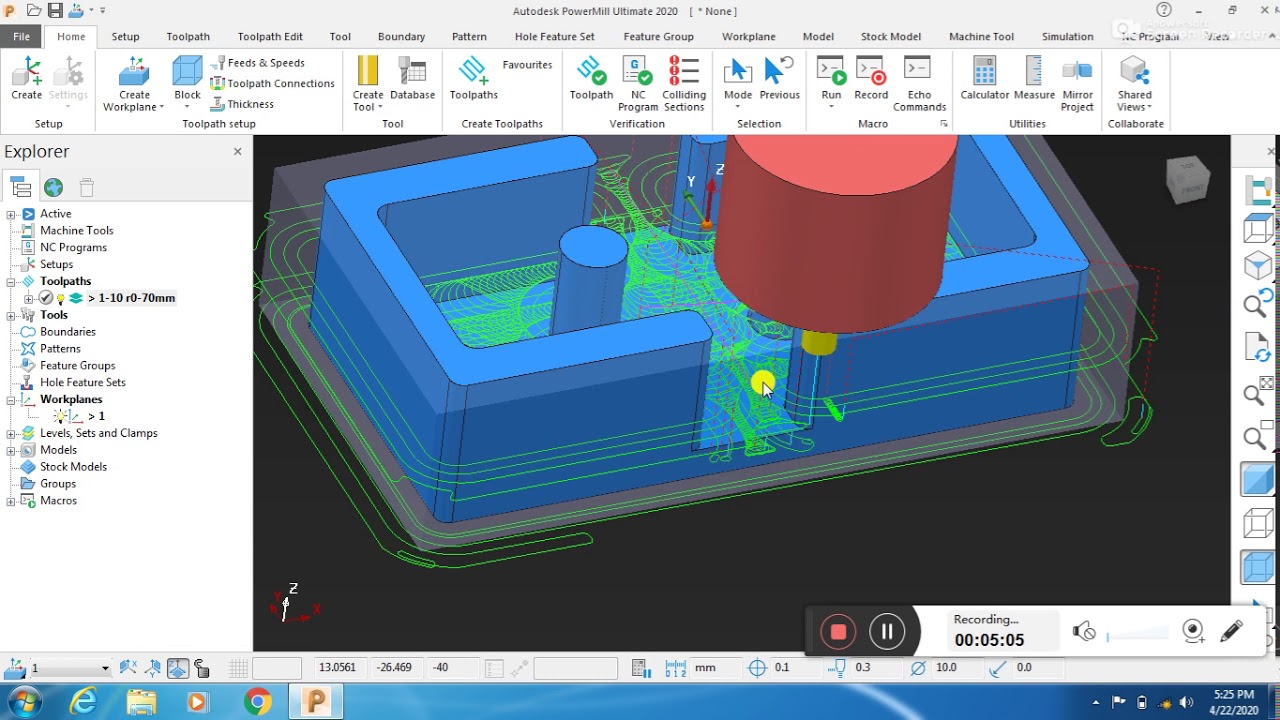Toggle the grid icon in status bar
This screenshot has height=720, width=1280.
click(238, 668)
